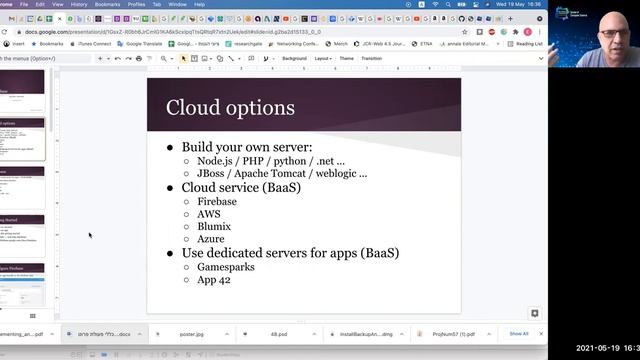Viewport: 640px width, 360px height.
Task: Click the Cloud options slide title
Action: pos(230,108)
